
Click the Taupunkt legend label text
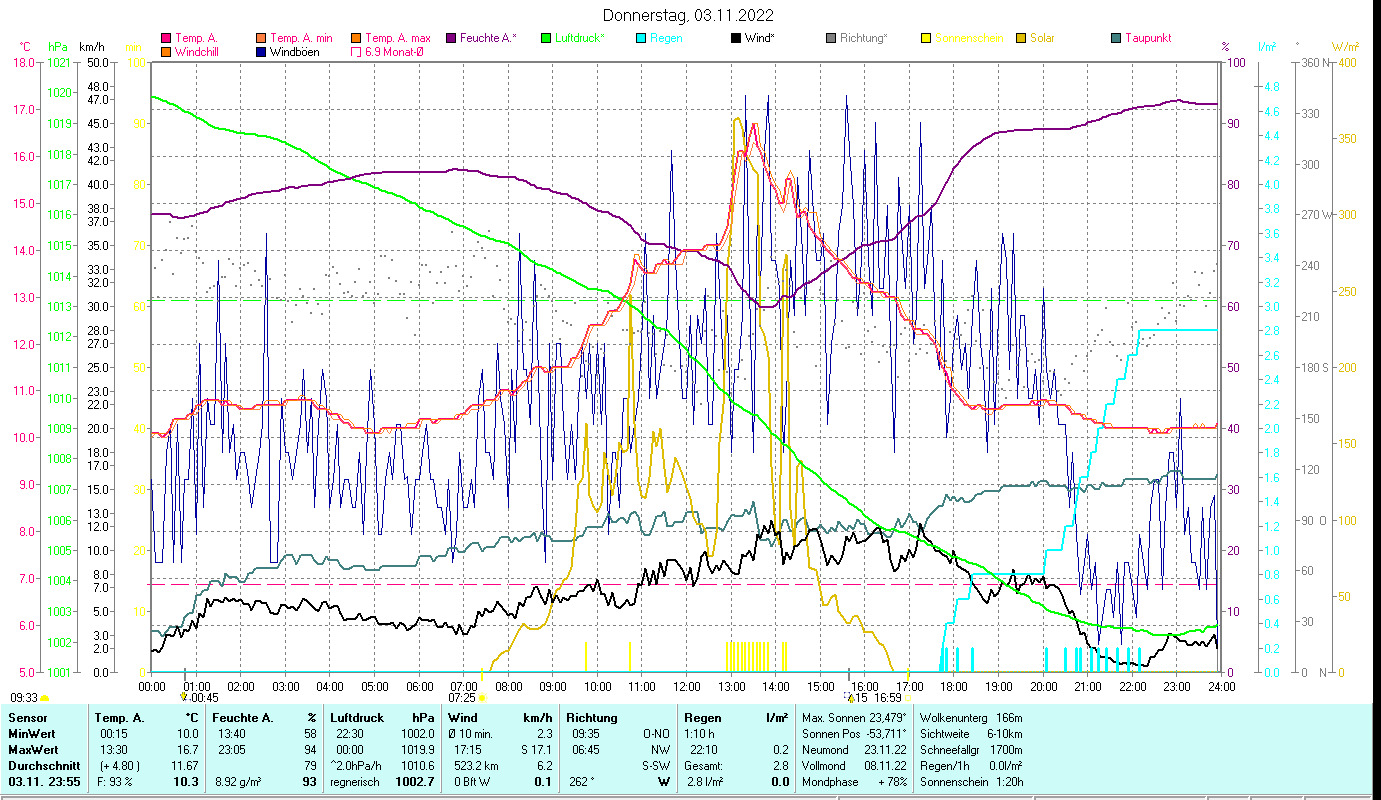tap(1148, 39)
